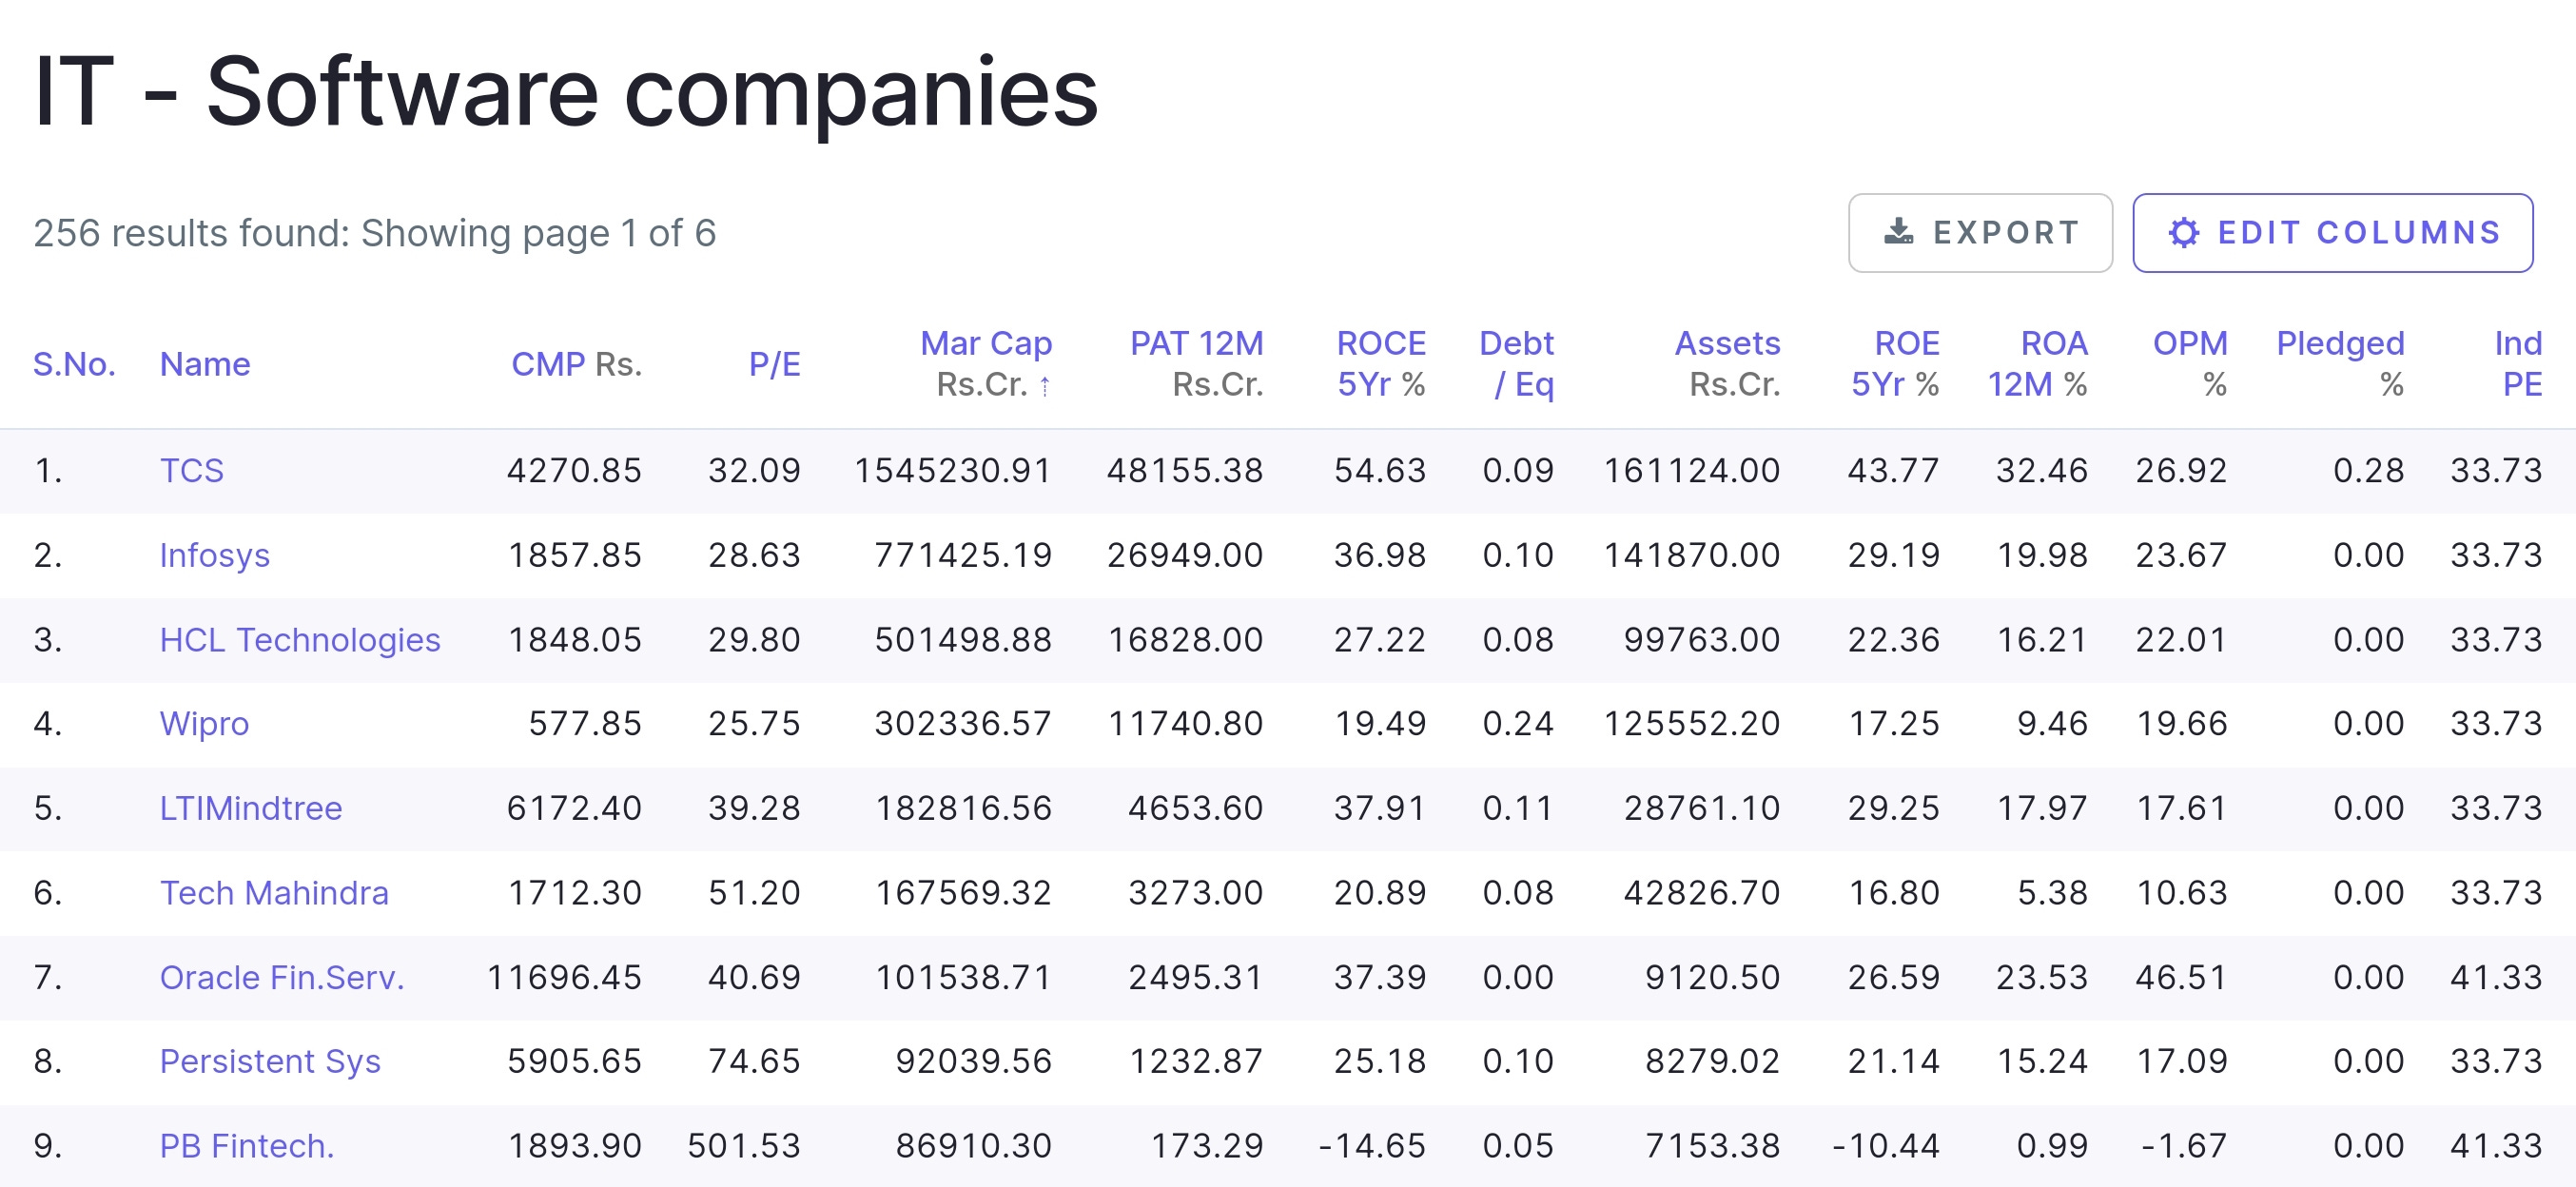
Task: Open the HCL Technologies link
Action: coord(300,639)
